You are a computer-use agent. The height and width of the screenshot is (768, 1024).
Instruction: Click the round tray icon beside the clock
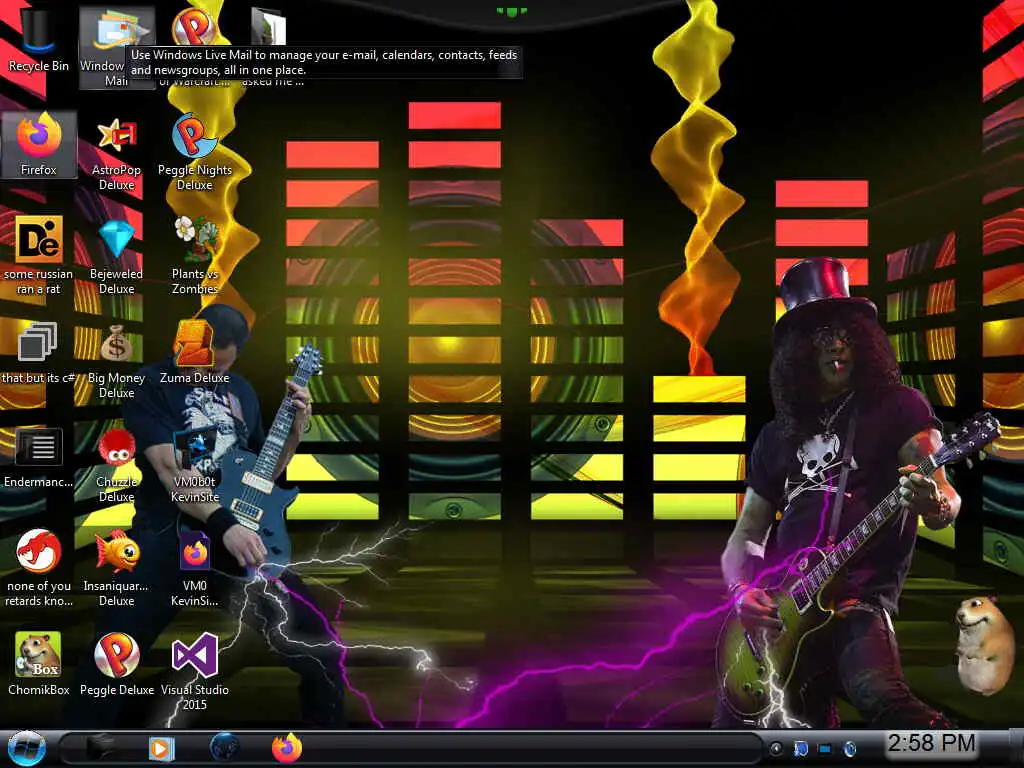850,749
